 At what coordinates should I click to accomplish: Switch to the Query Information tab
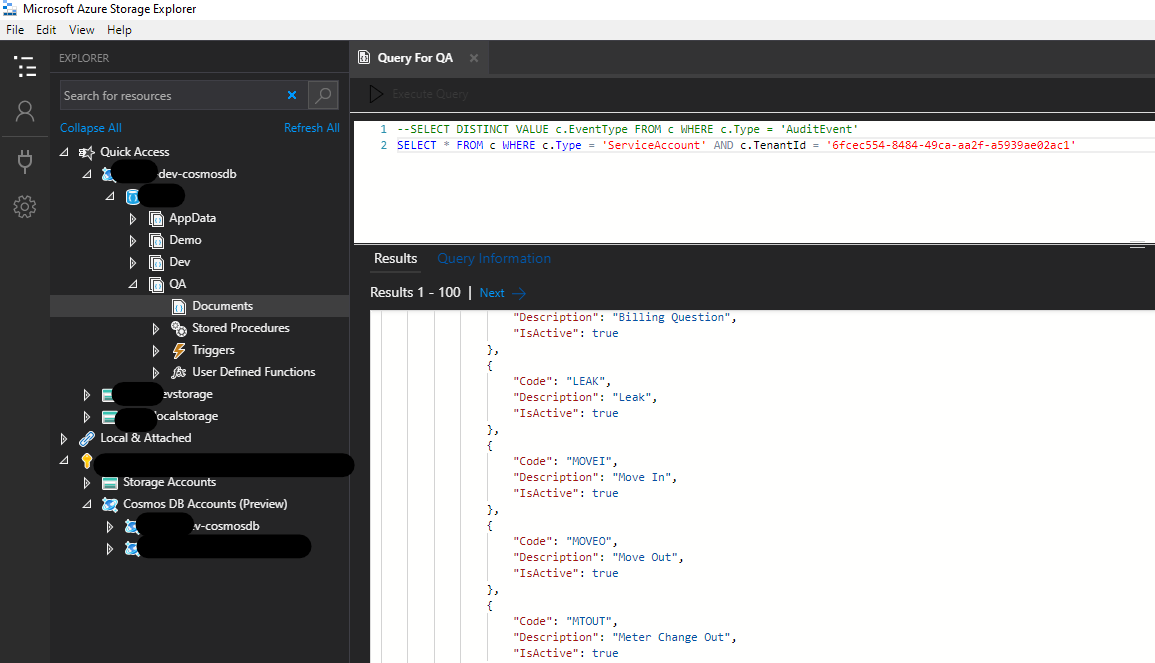[494, 259]
